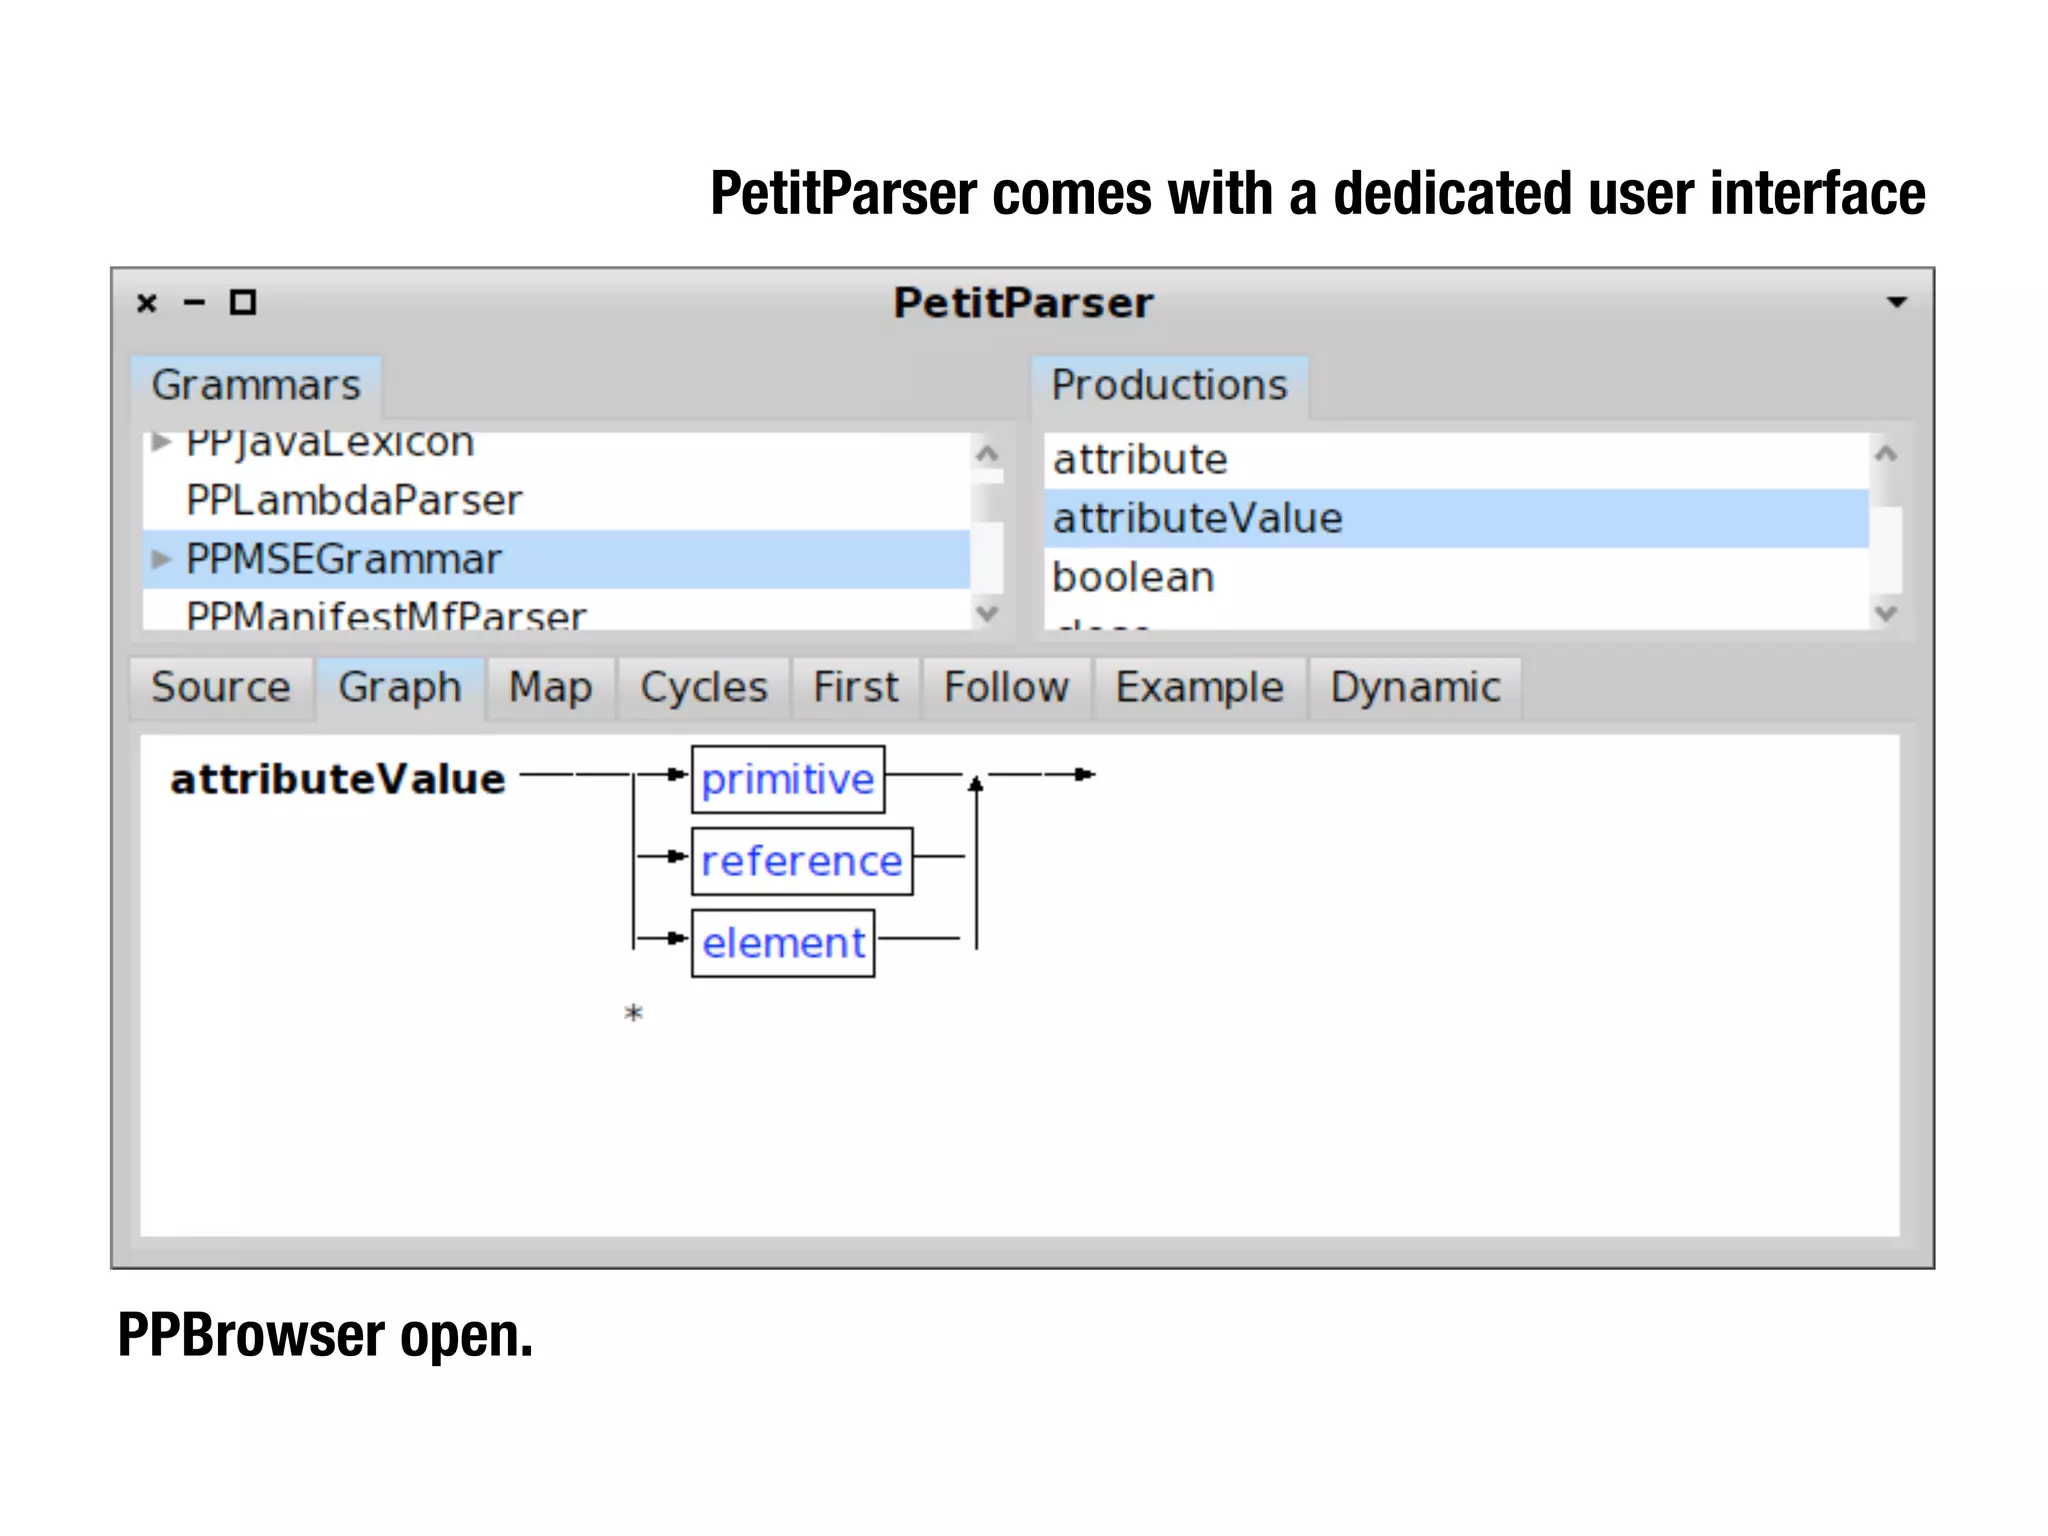Switch to the Source tab
This screenshot has width=2048, height=1536.
pos(221,688)
